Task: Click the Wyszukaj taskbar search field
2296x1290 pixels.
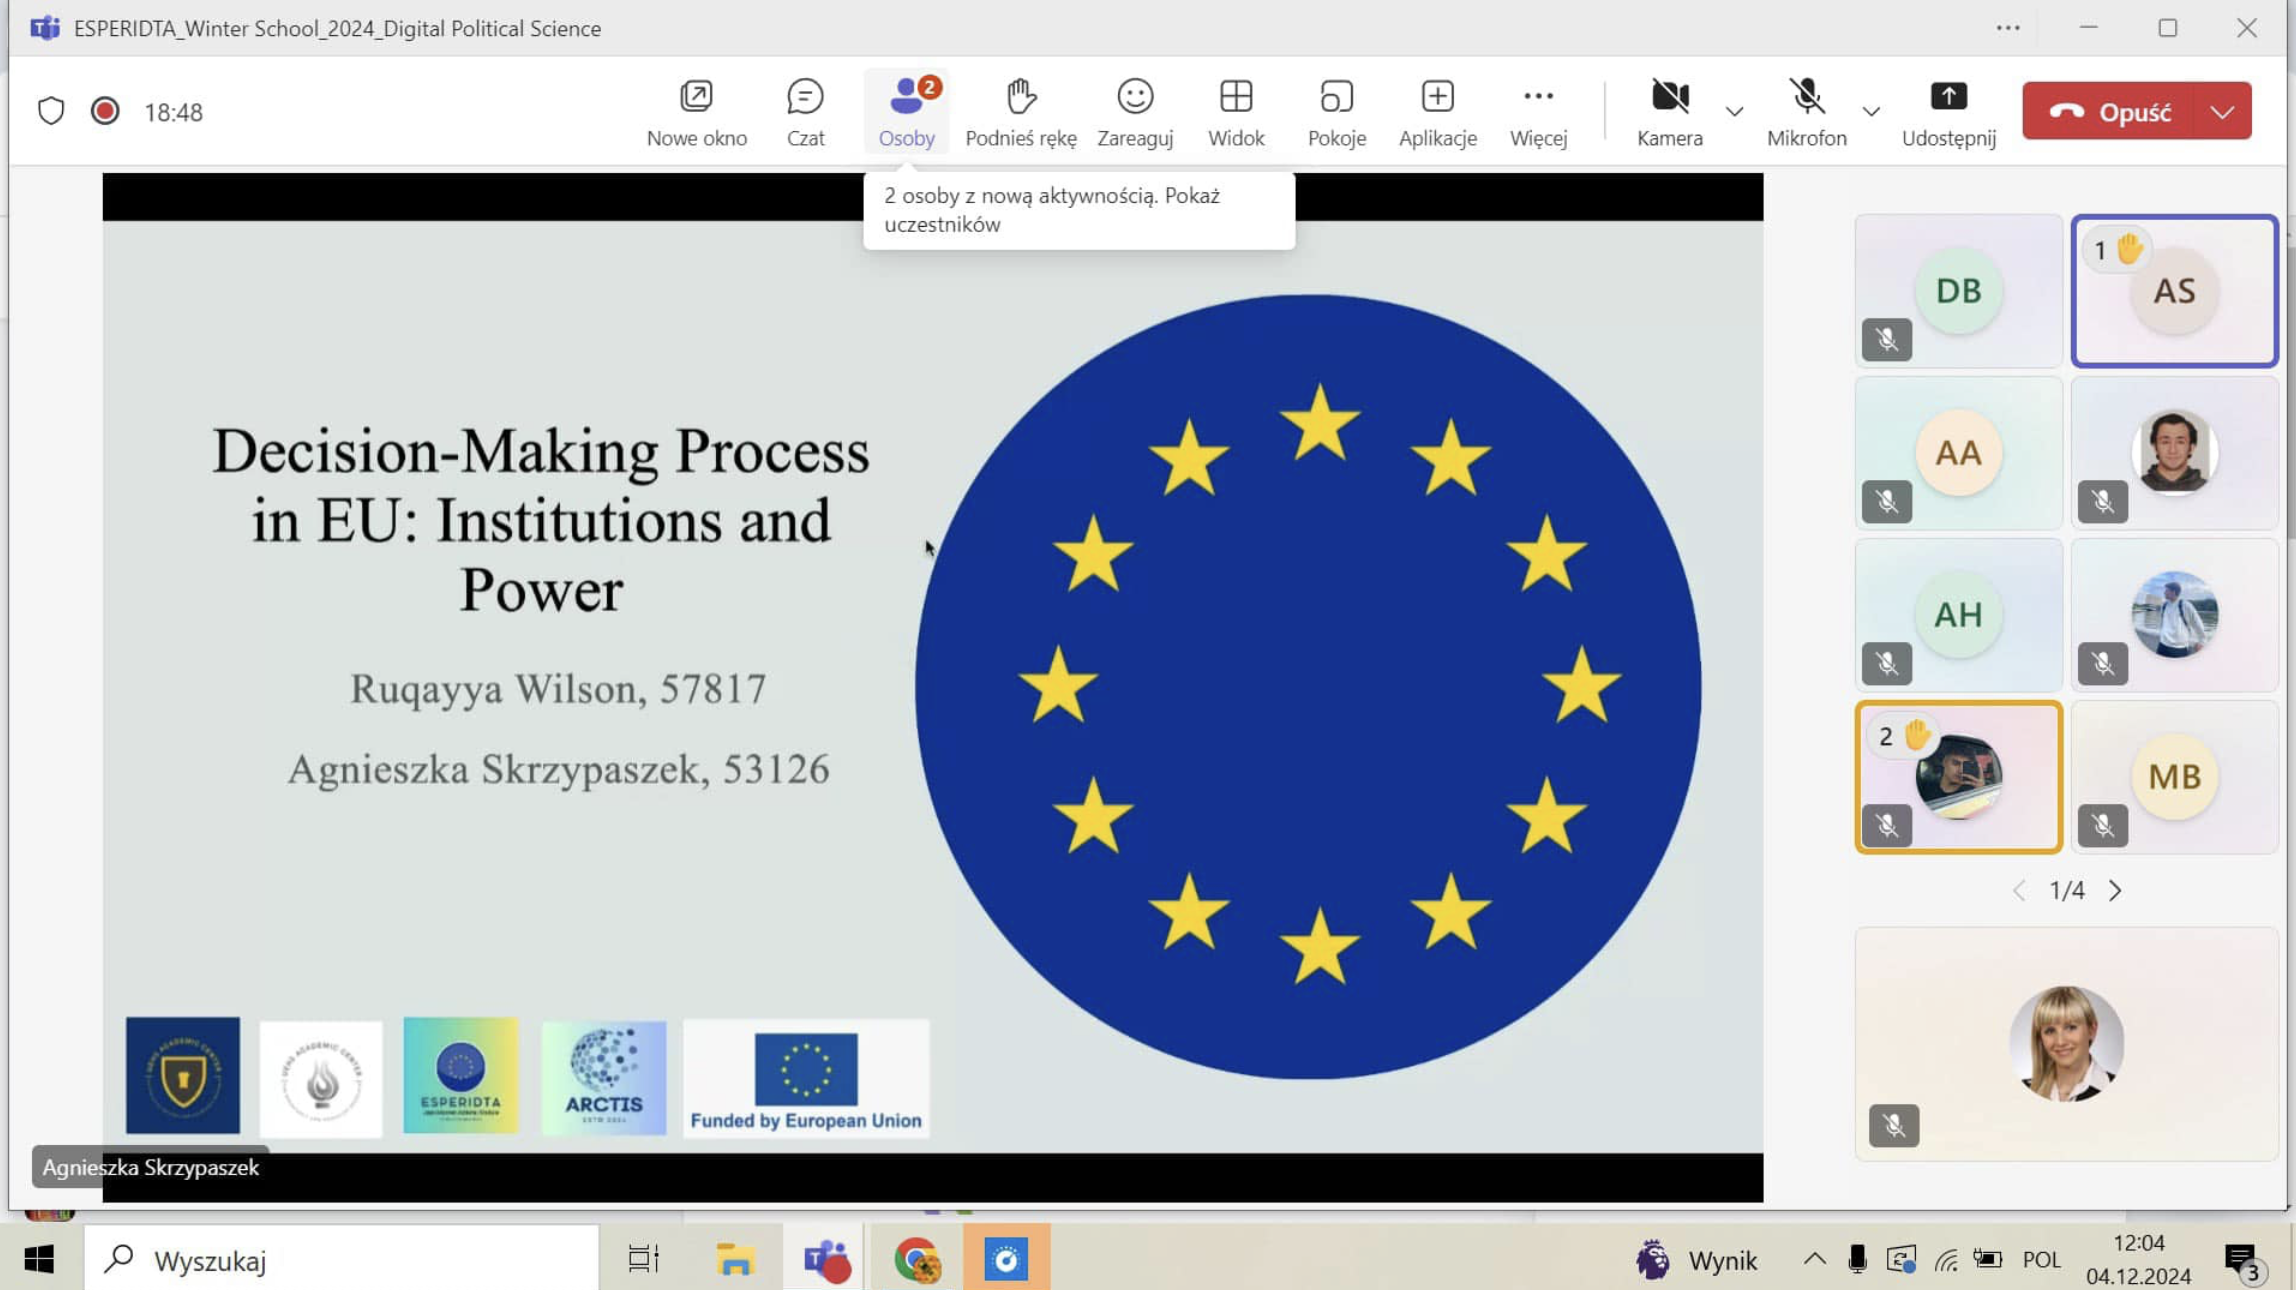Action: (340, 1260)
